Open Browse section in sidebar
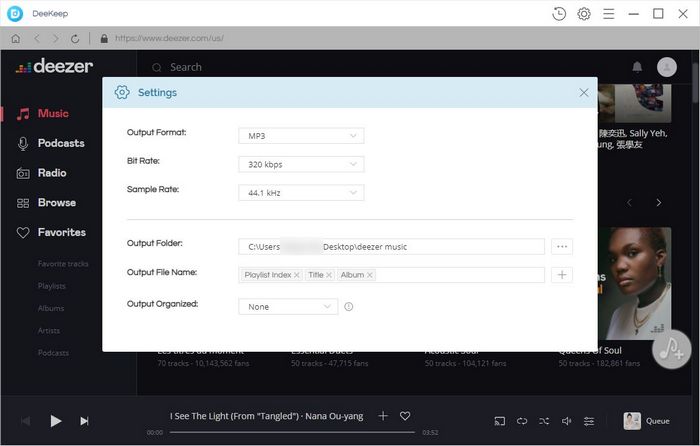The height and width of the screenshot is (446, 700). pyautogui.click(x=46, y=203)
